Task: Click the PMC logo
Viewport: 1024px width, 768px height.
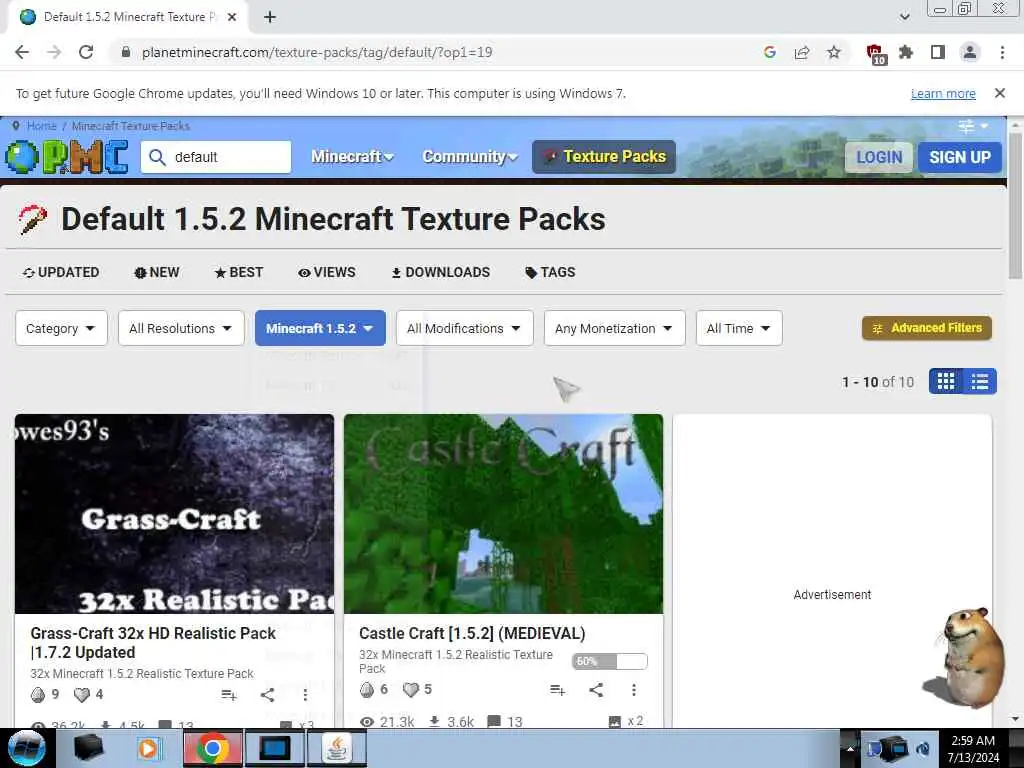Action: point(67,157)
